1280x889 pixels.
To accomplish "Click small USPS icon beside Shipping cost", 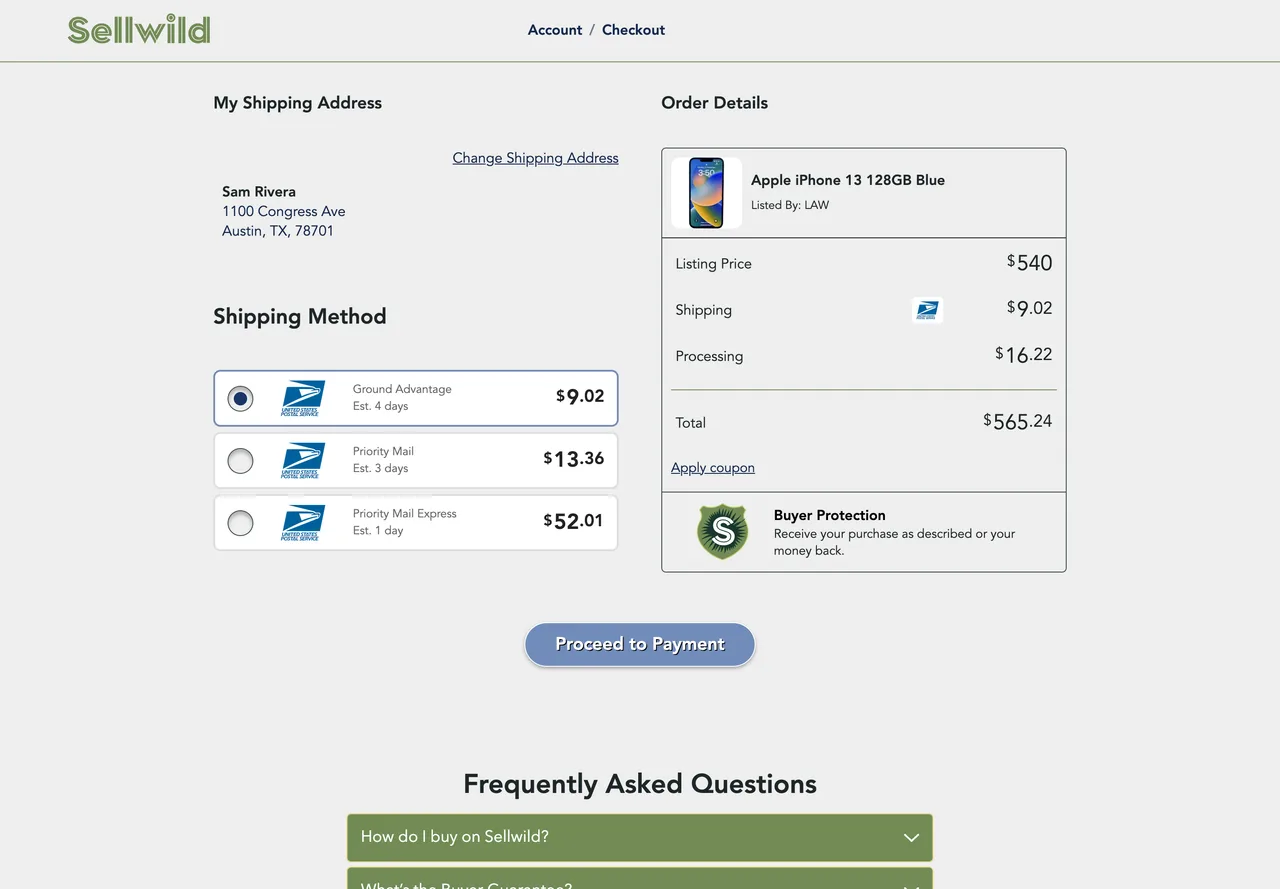I will click(x=927, y=310).
